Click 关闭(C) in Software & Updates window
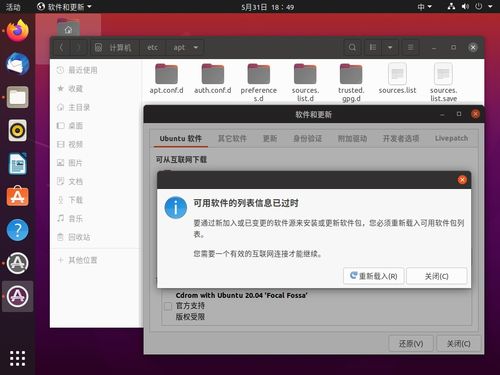 click(x=459, y=343)
